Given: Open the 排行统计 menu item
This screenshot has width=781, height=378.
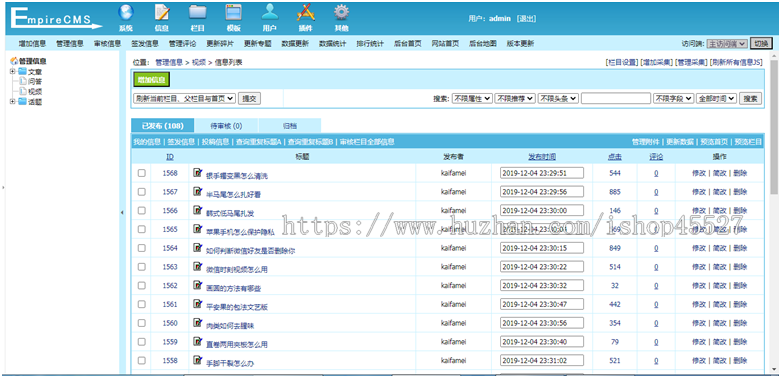Looking at the screenshot, I should [x=370, y=44].
